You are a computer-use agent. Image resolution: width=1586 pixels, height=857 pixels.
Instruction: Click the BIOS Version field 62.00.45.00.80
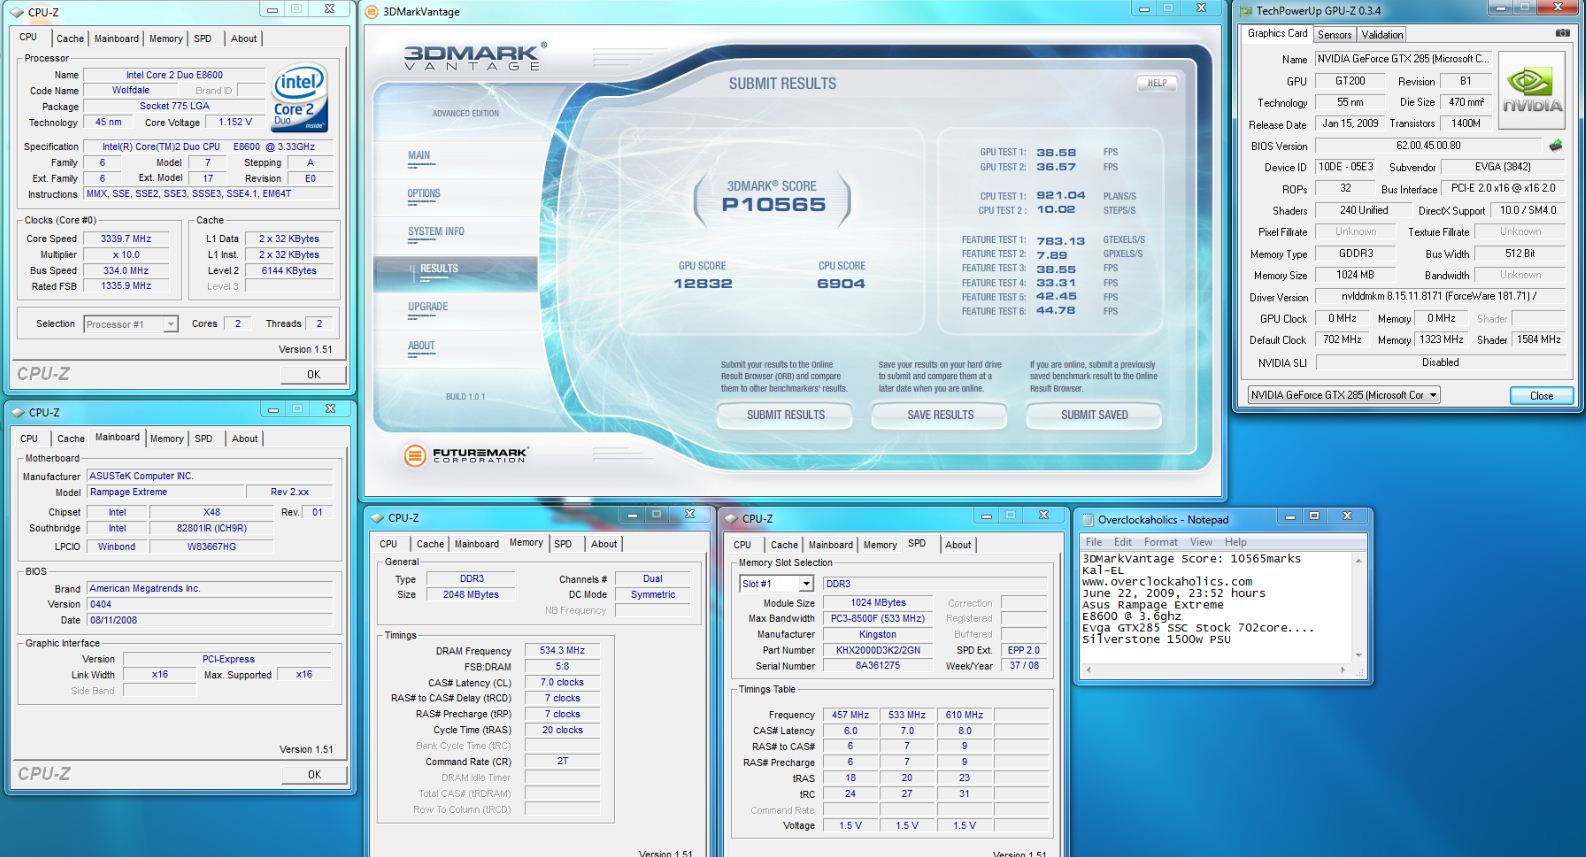[1428, 146]
